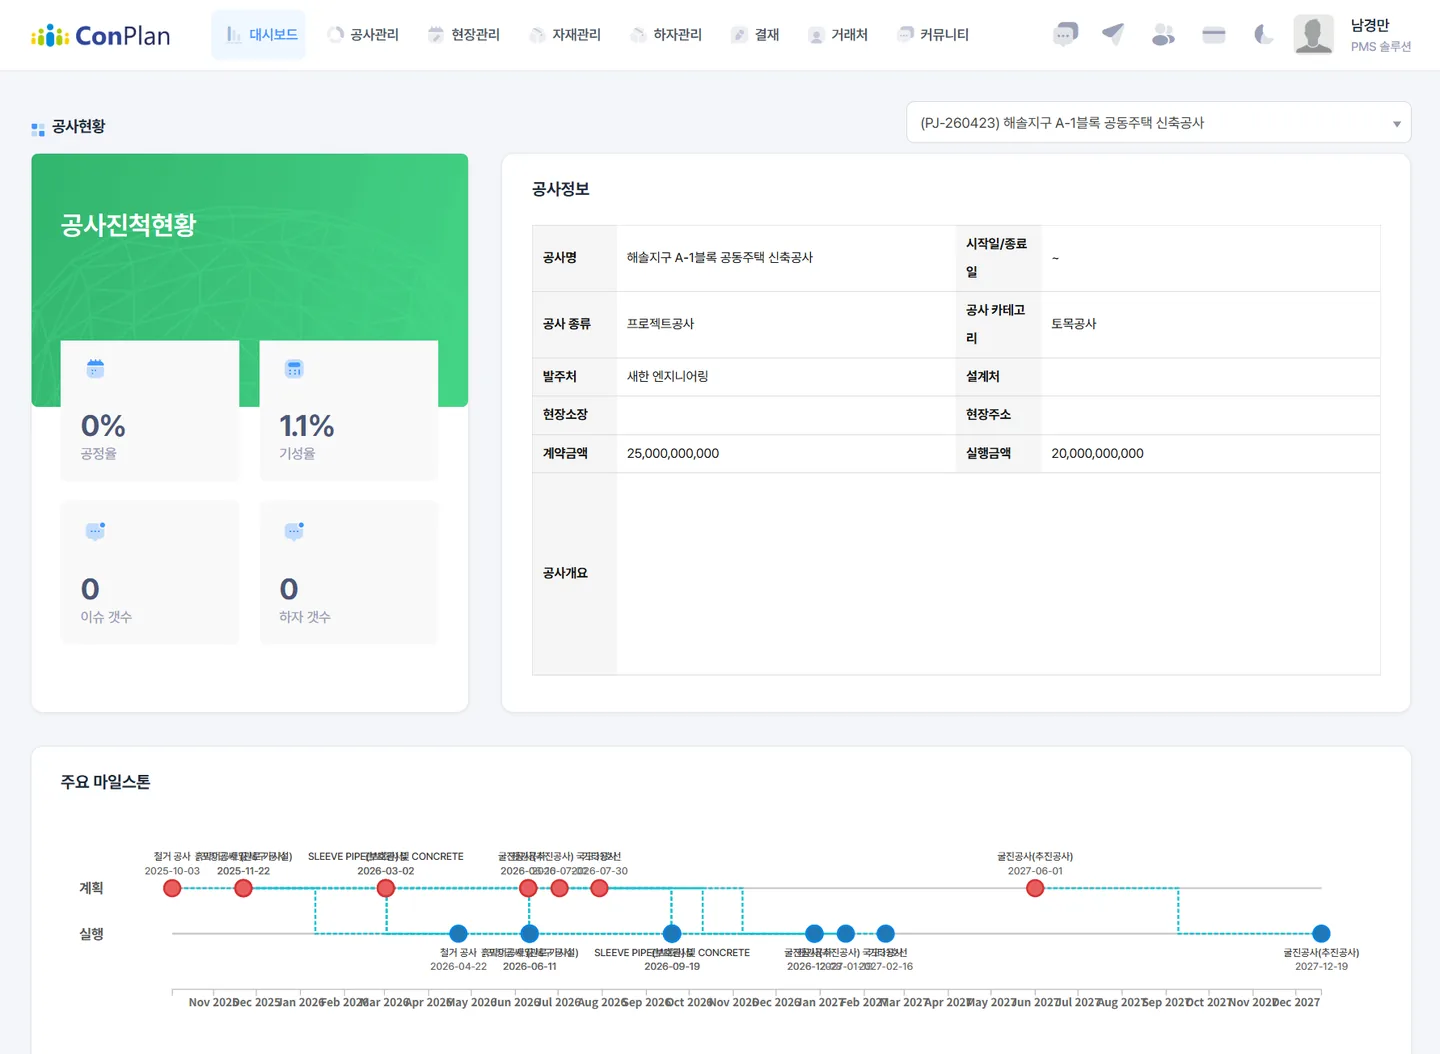Click the 공사정보 heading
Screen dimensions: 1440x1054
tap(561, 189)
